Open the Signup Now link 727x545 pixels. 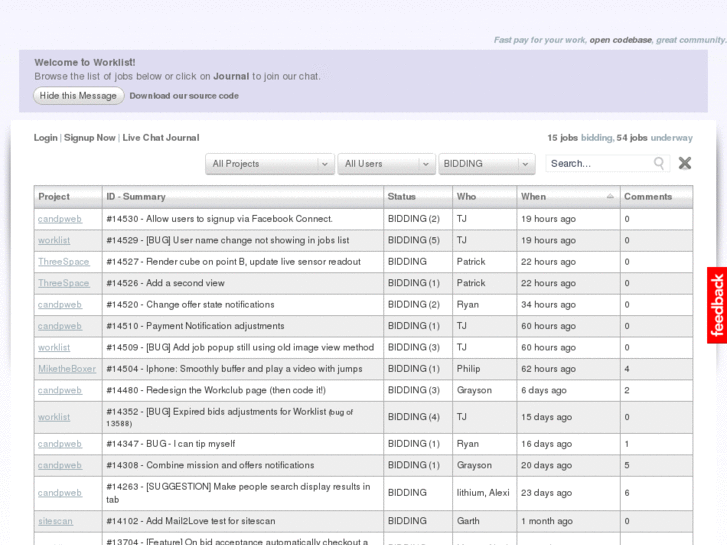click(90, 138)
